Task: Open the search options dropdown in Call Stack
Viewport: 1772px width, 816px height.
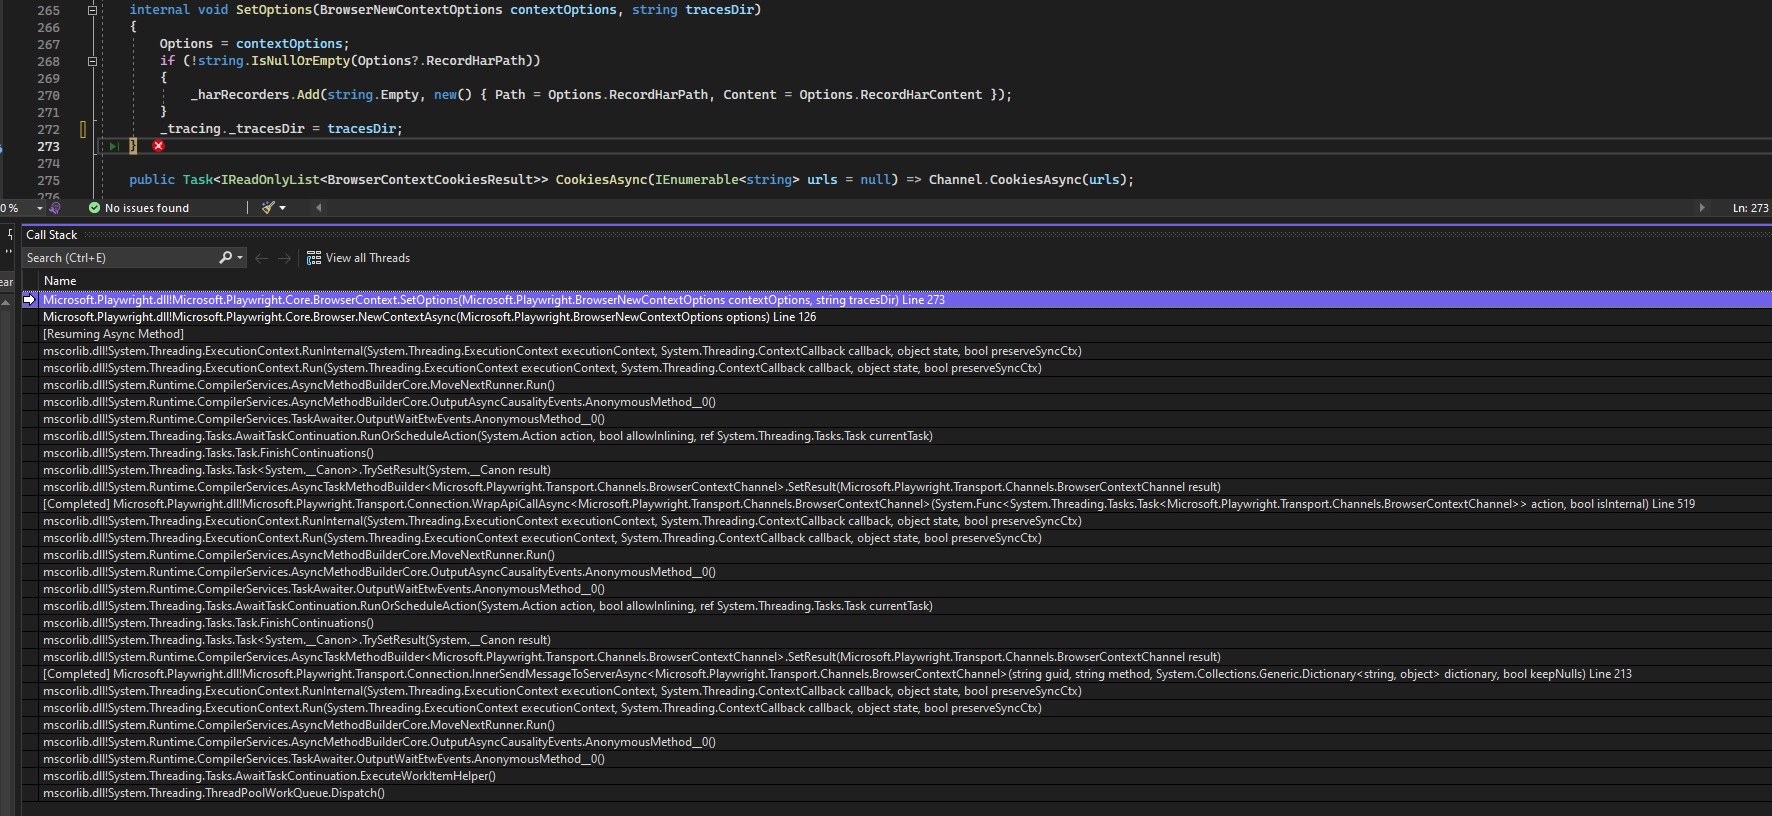Action: (240, 258)
